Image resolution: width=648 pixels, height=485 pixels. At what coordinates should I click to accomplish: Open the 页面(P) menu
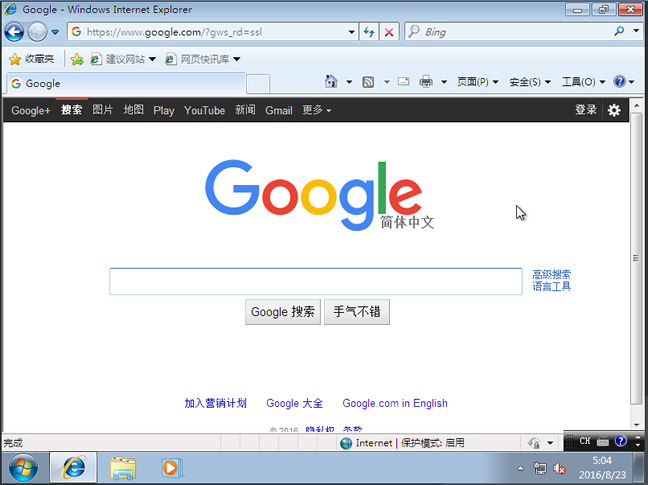coord(477,82)
